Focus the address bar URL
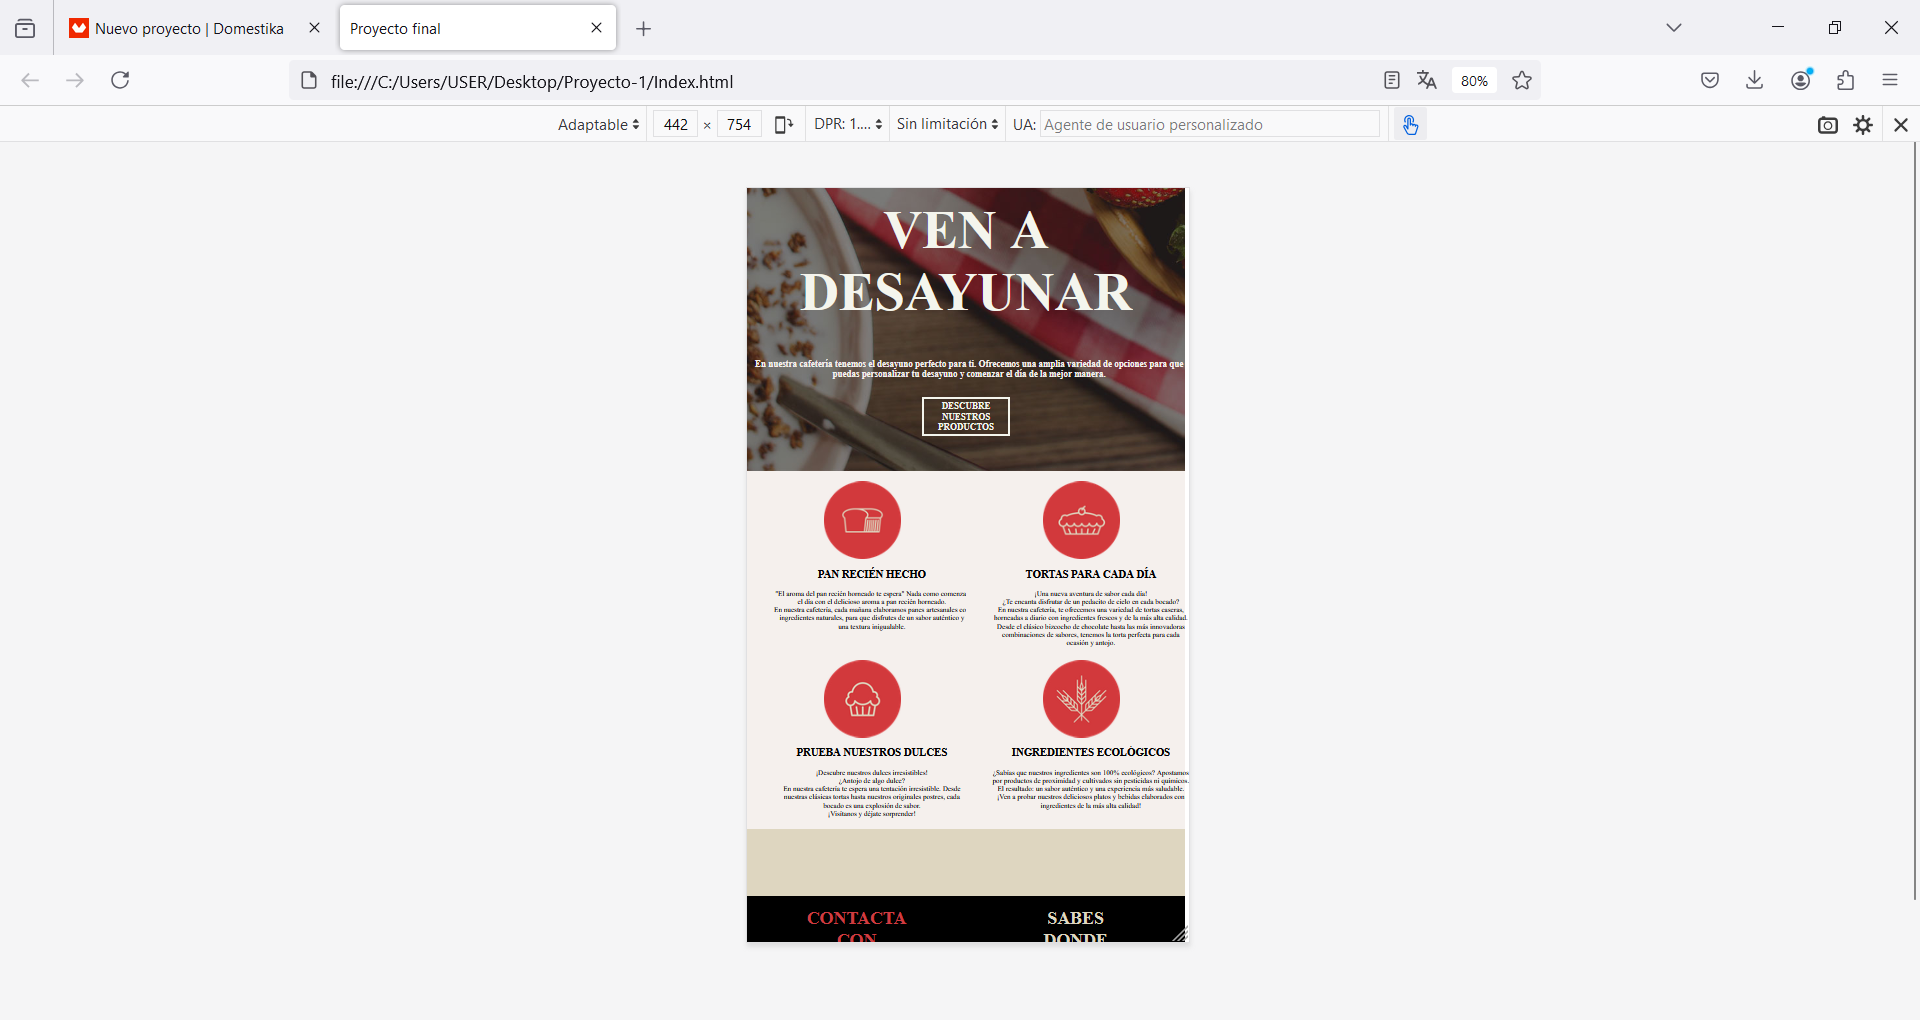The width and height of the screenshot is (1920, 1020). click(532, 82)
